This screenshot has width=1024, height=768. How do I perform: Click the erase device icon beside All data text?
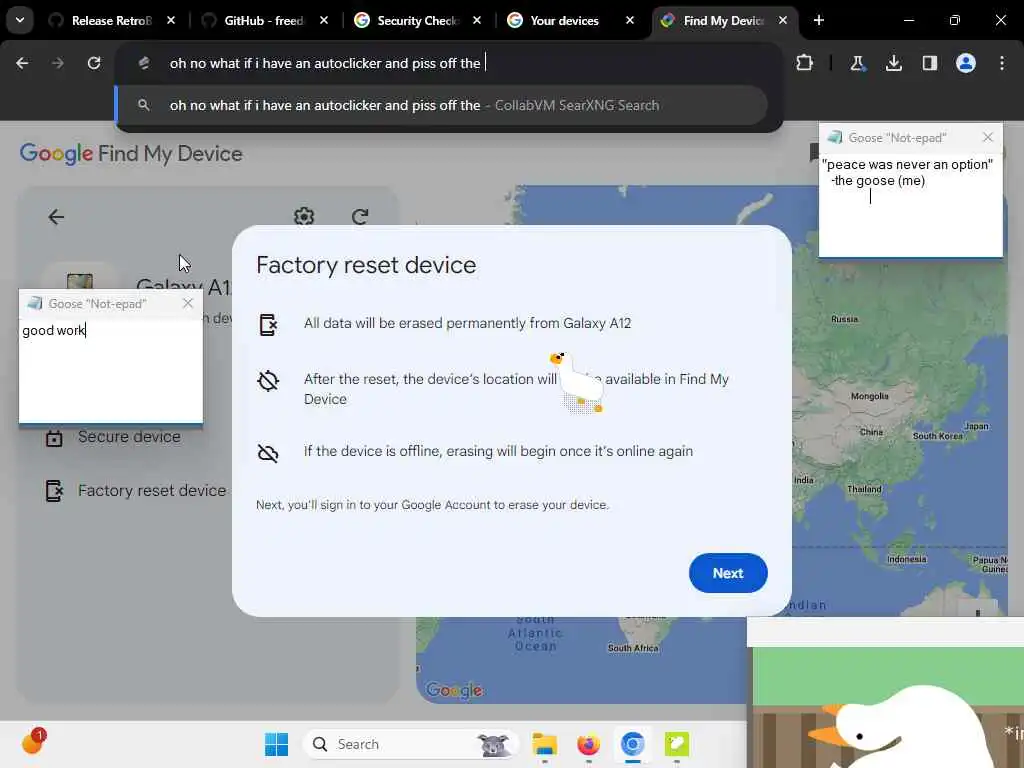(x=268, y=324)
